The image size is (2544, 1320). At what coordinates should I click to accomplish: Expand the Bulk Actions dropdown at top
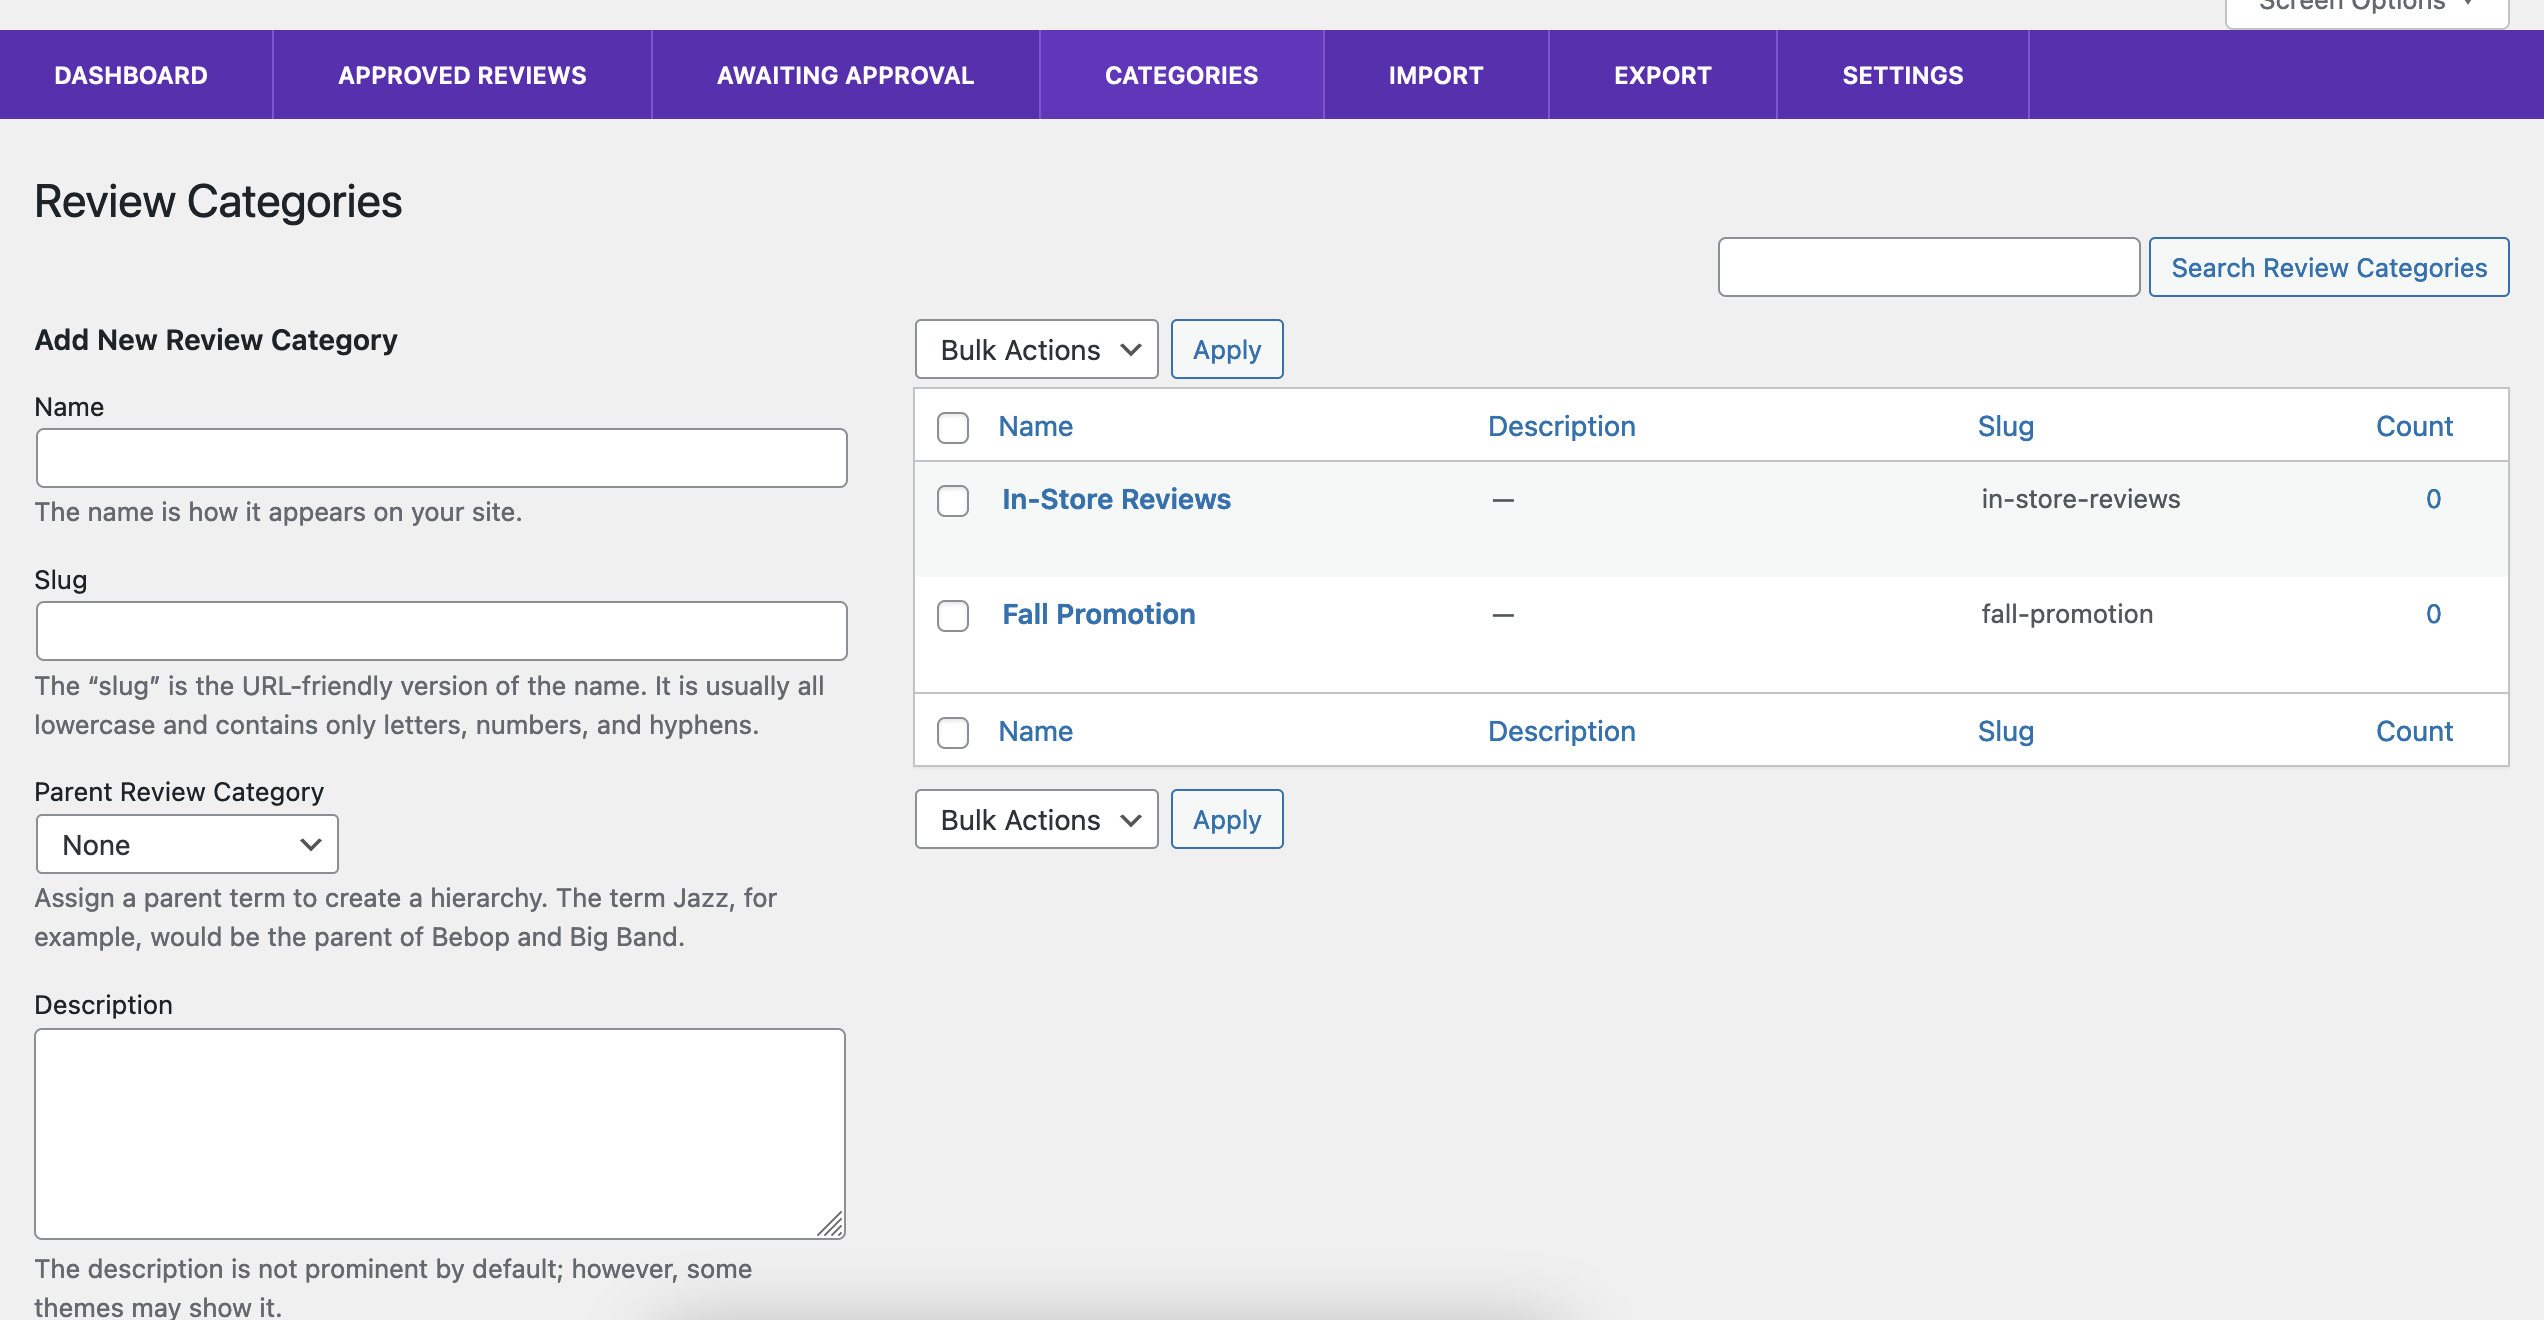point(1035,348)
